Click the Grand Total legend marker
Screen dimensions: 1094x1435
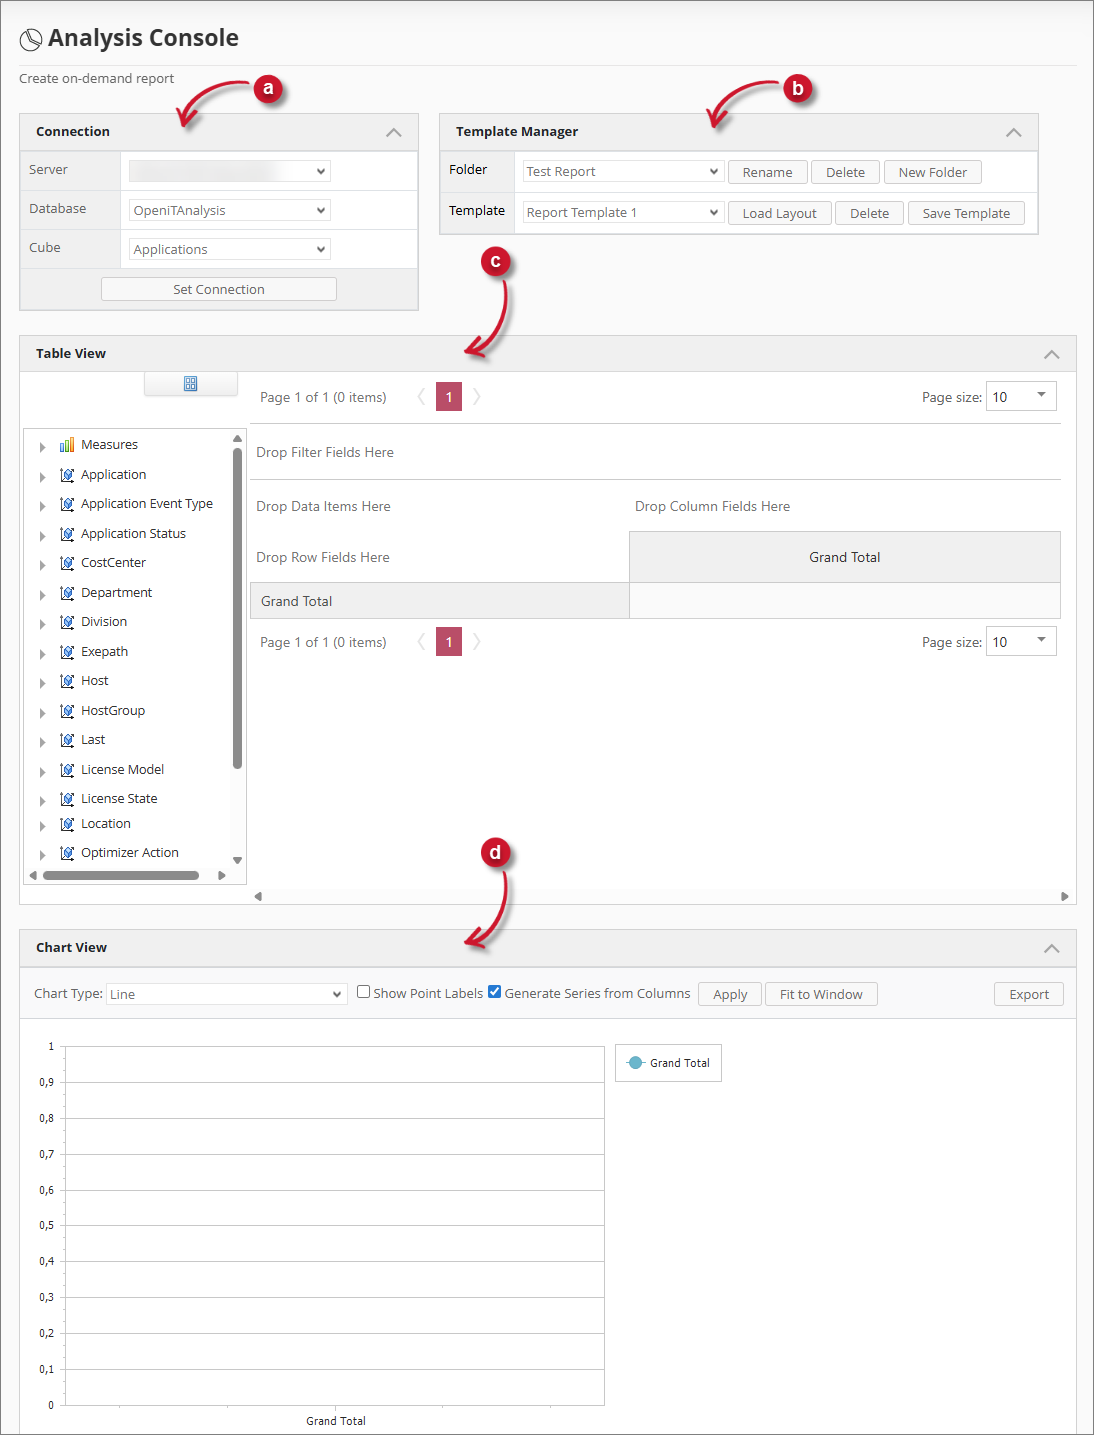pyautogui.click(x=635, y=1063)
